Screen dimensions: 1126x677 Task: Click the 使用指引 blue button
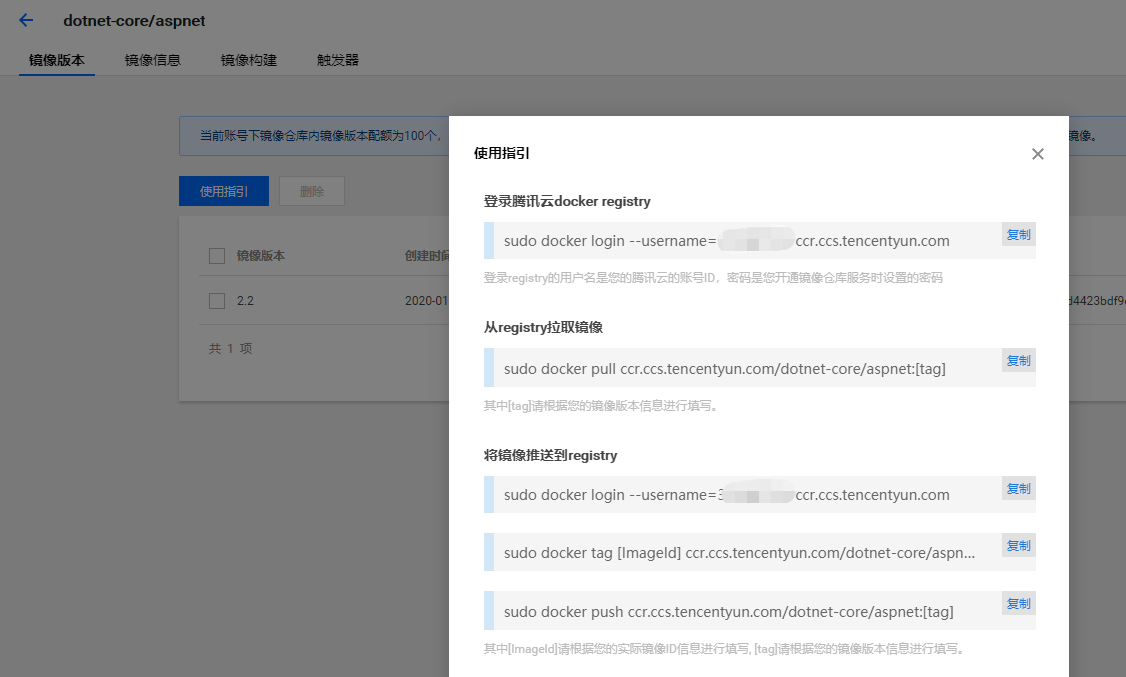[224, 192]
